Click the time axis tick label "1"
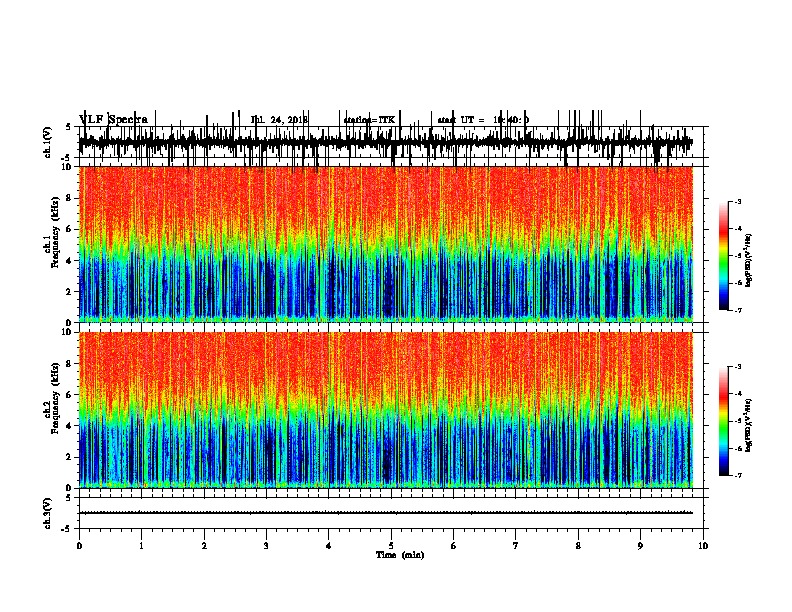This screenshot has width=792, height=612. 141,546
